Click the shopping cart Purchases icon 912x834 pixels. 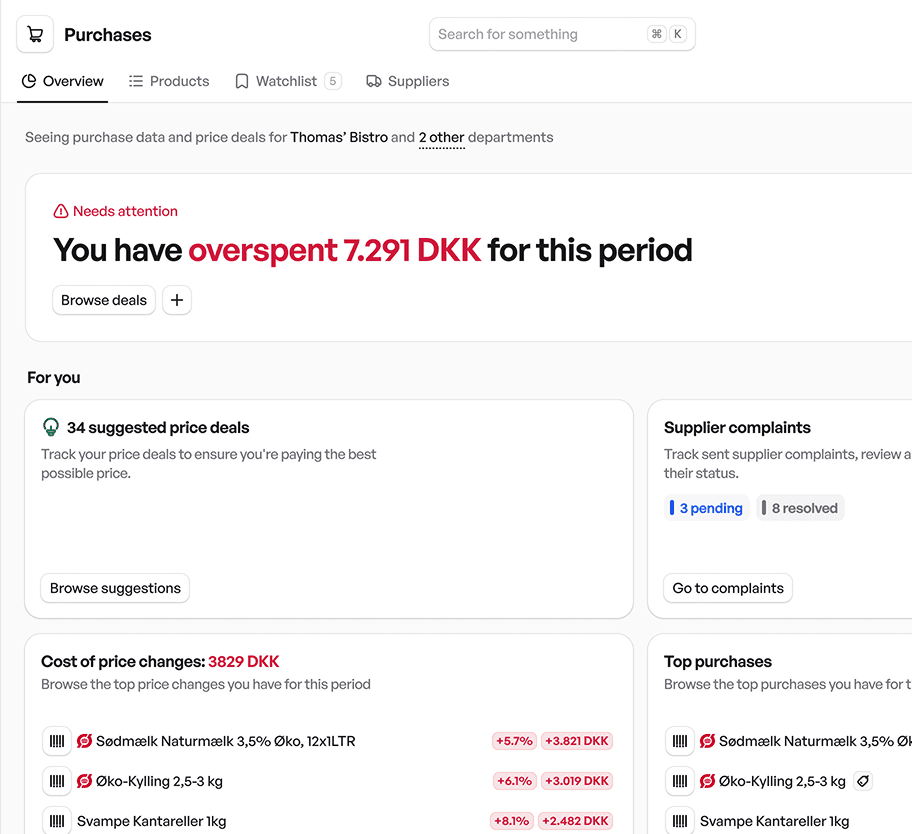click(35, 35)
